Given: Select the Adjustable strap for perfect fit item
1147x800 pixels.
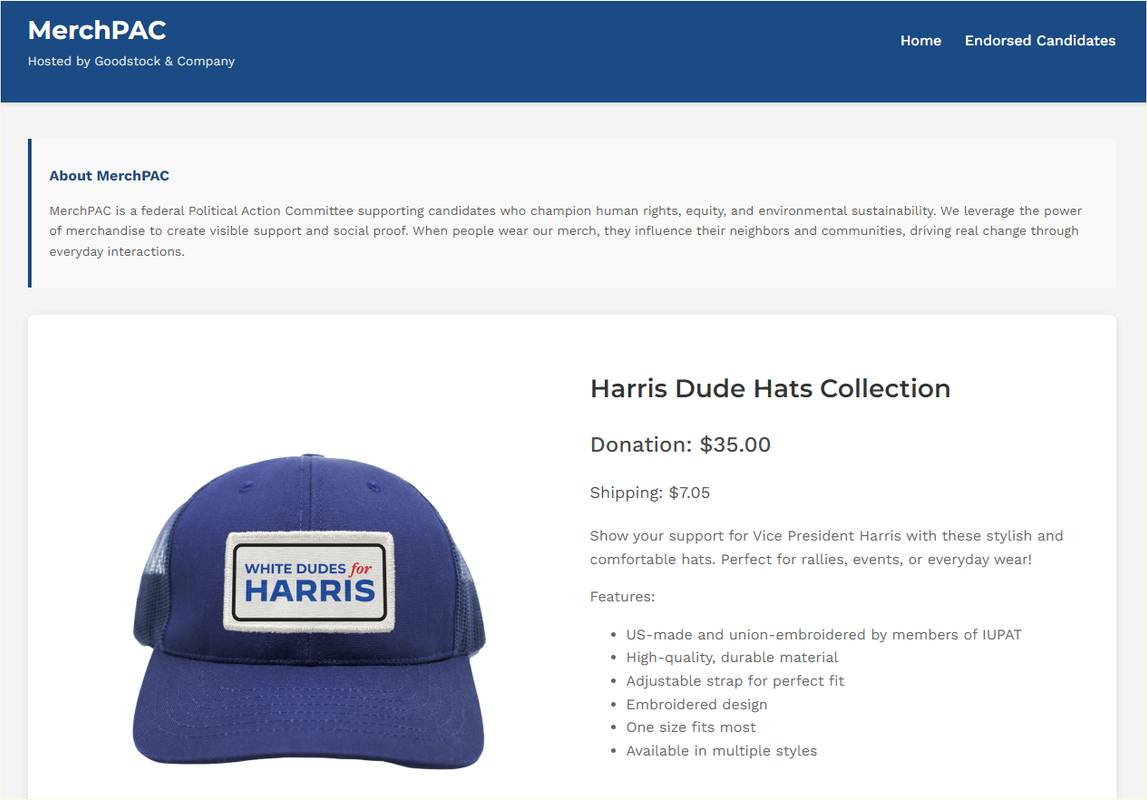Looking at the screenshot, I should click(734, 681).
